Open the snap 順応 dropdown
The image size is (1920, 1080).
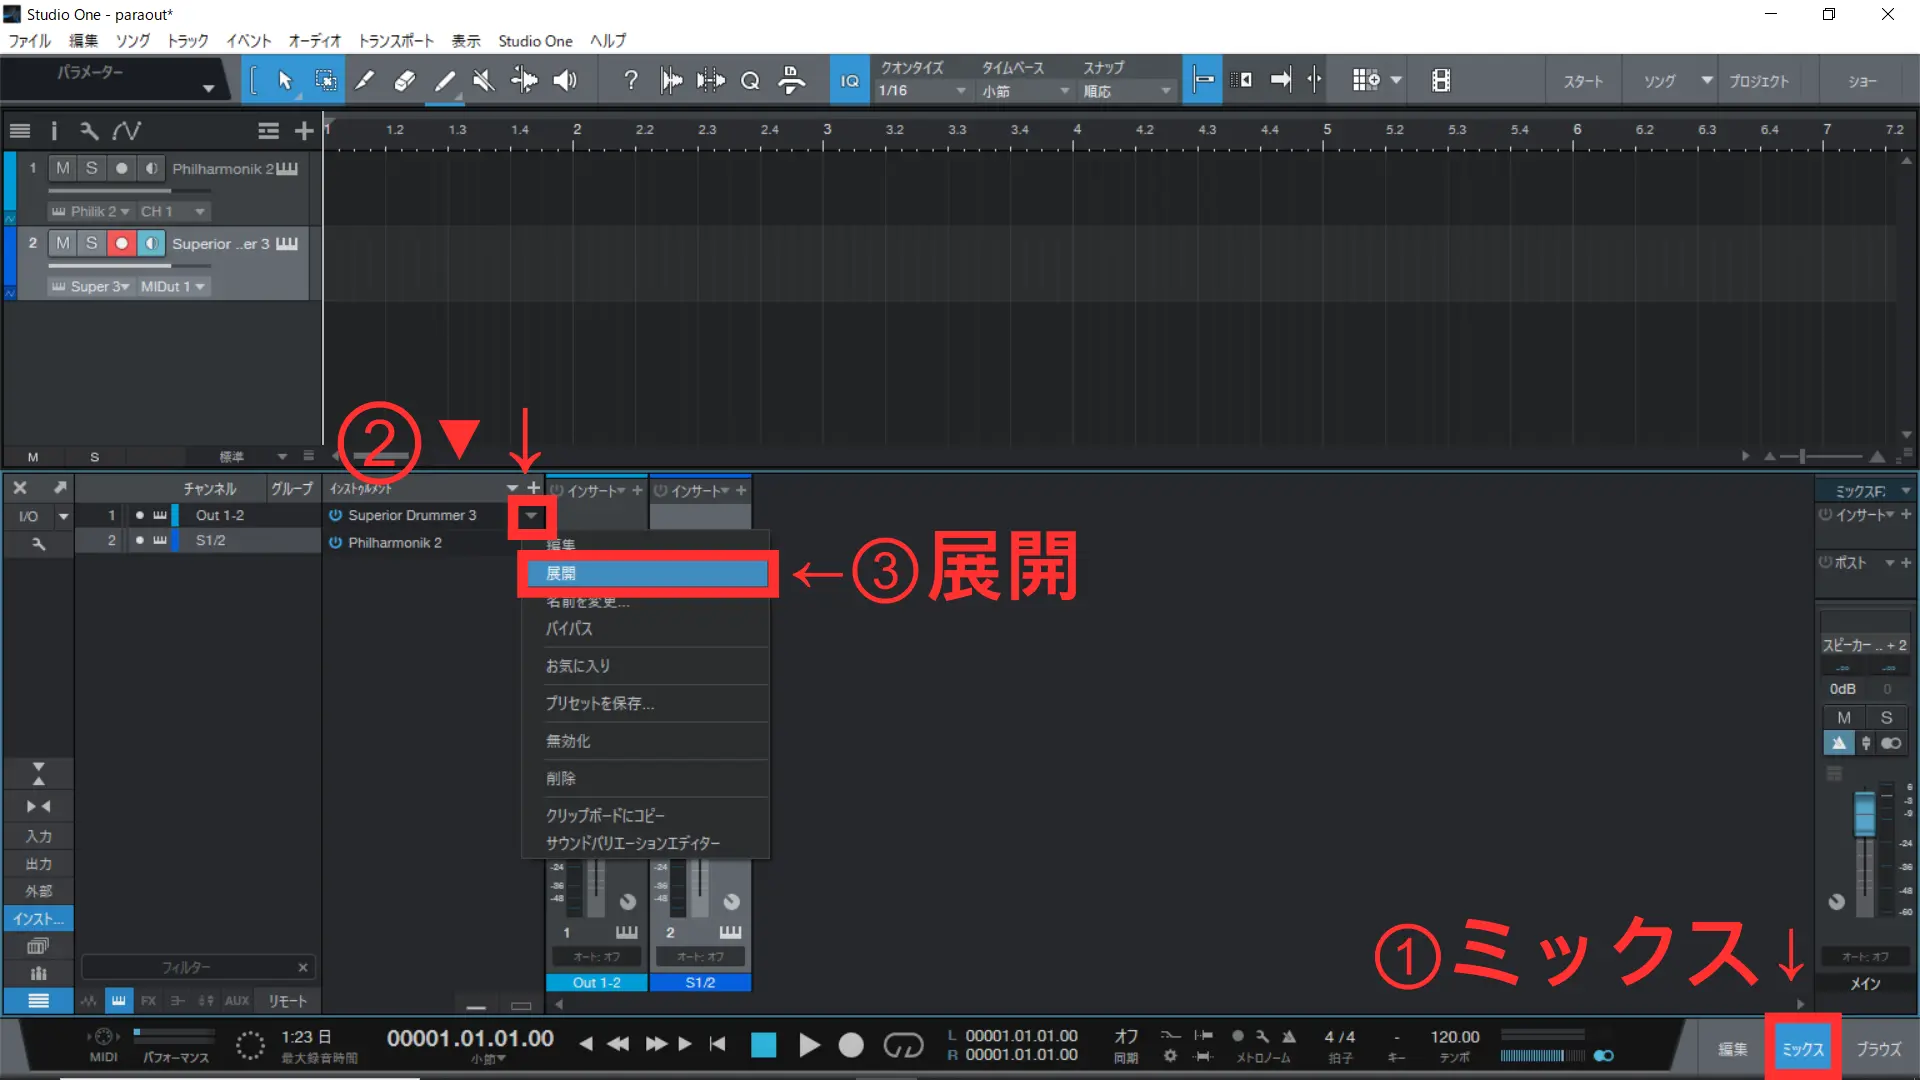point(1127,91)
